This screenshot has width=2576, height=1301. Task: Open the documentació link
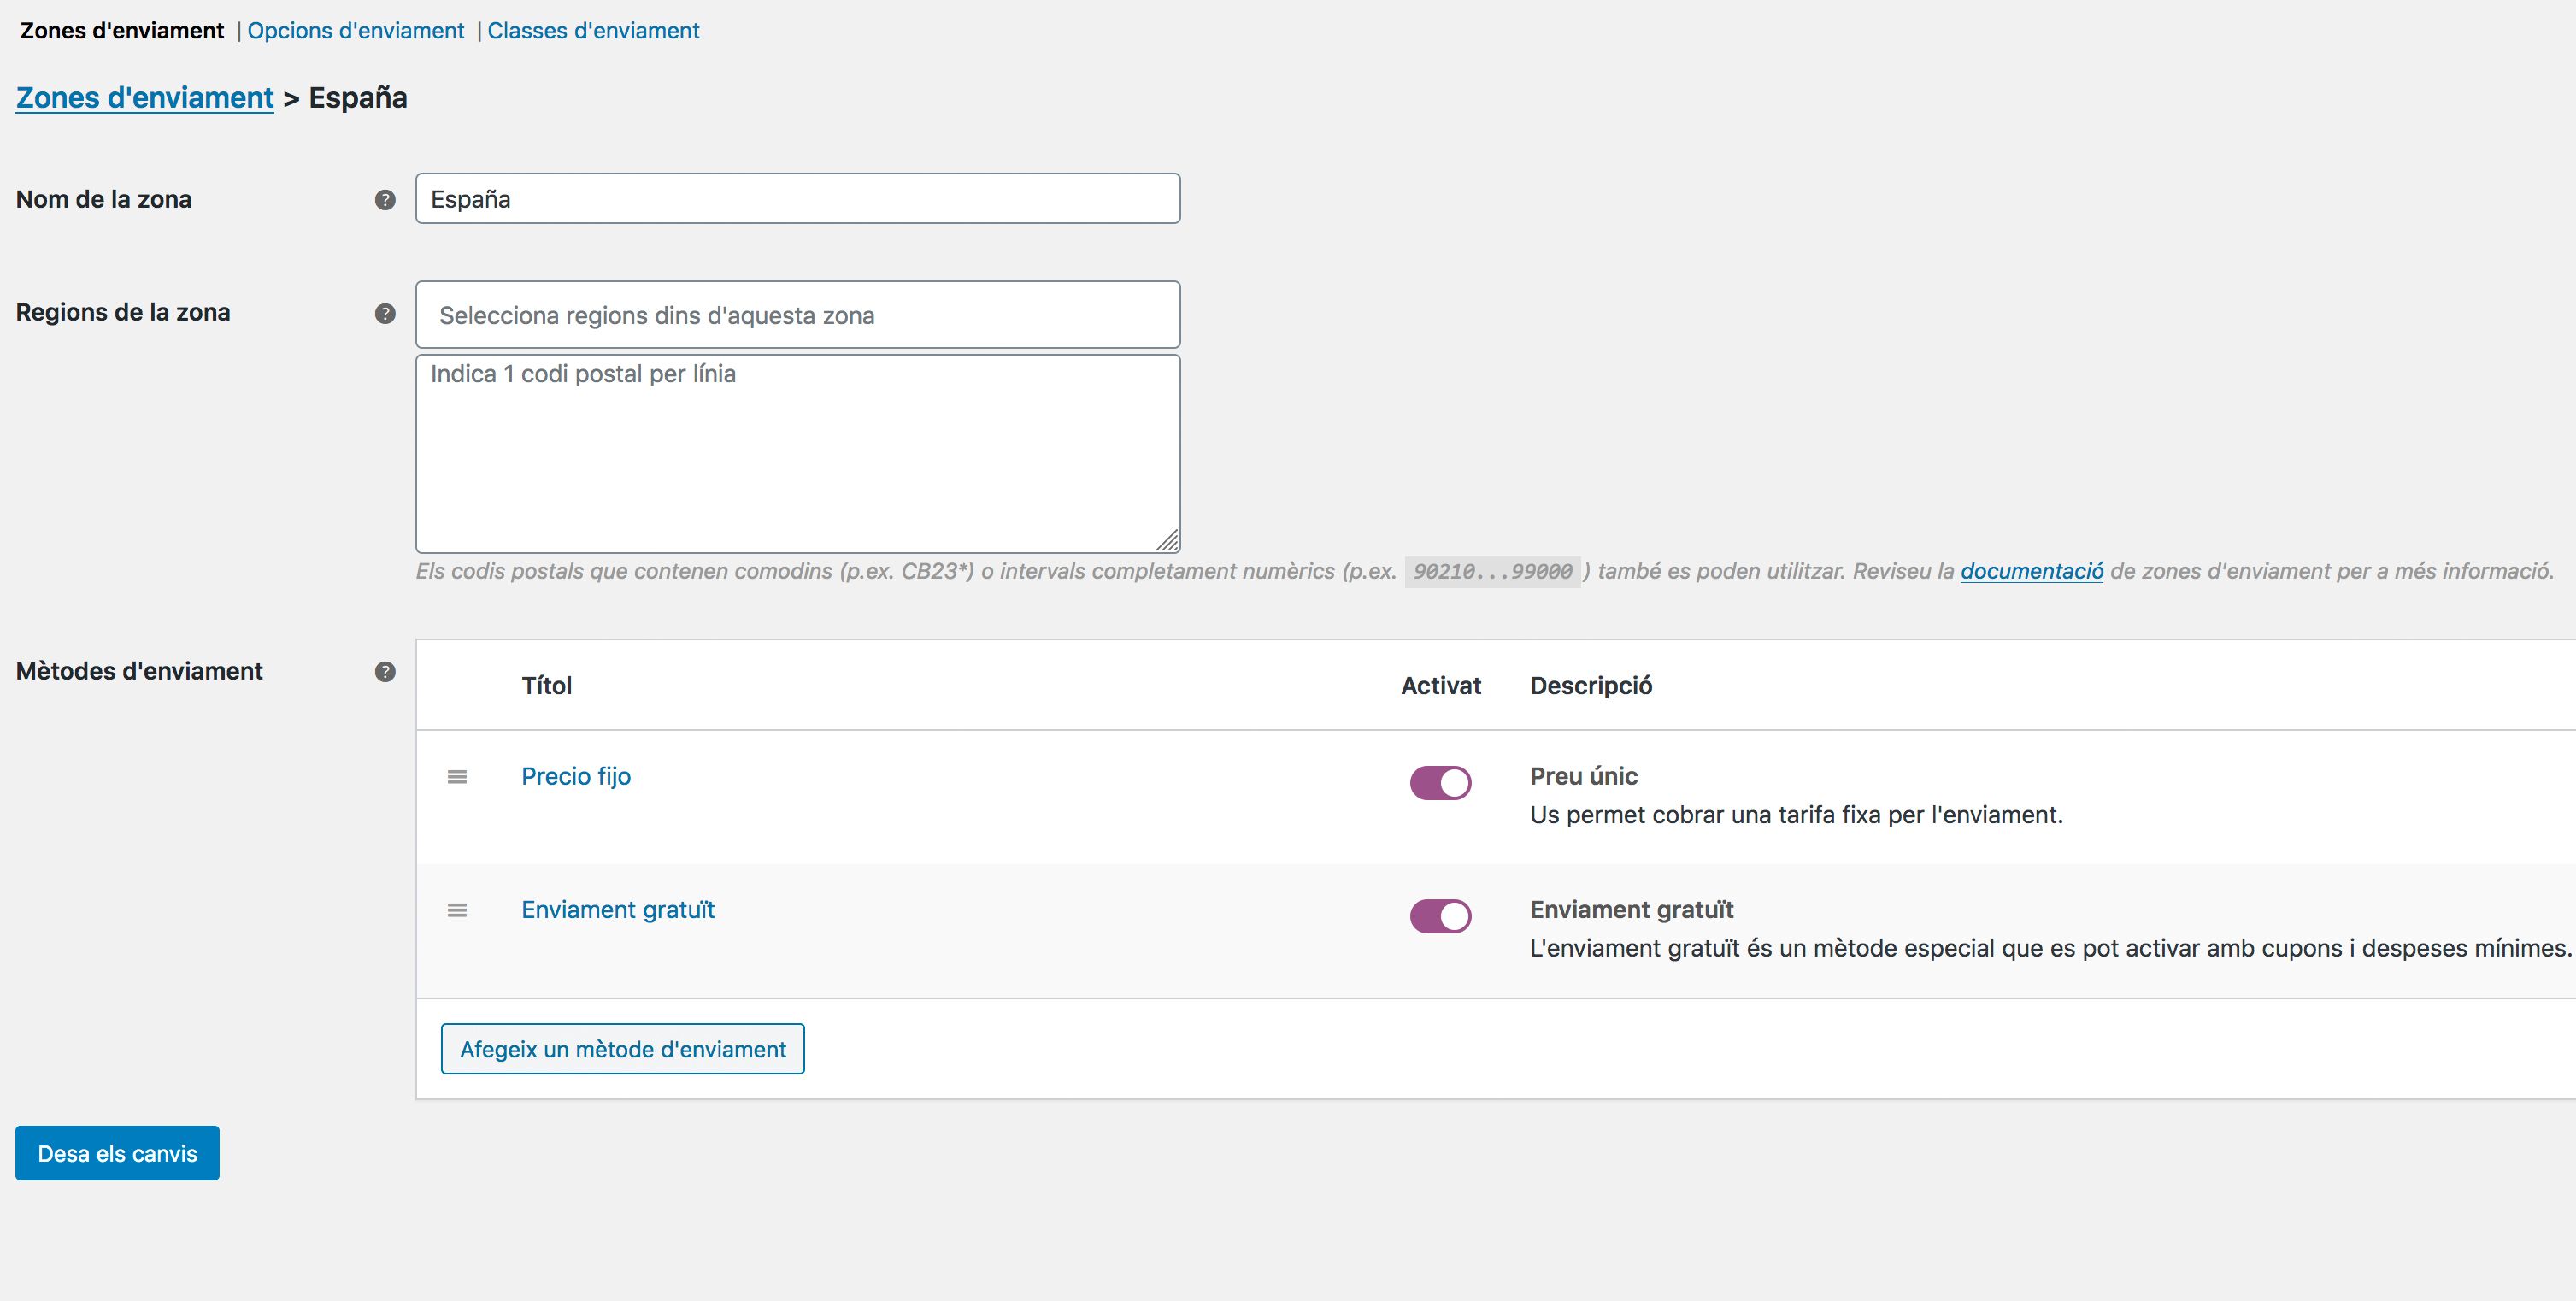pyautogui.click(x=2032, y=571)
